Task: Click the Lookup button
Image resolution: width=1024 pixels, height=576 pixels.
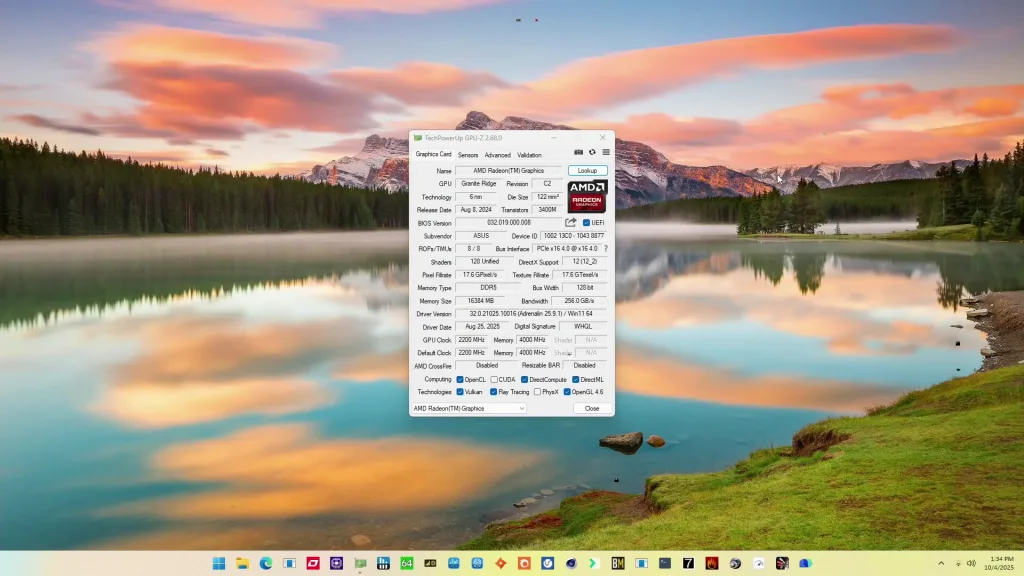Action: (x=586, y=170)
